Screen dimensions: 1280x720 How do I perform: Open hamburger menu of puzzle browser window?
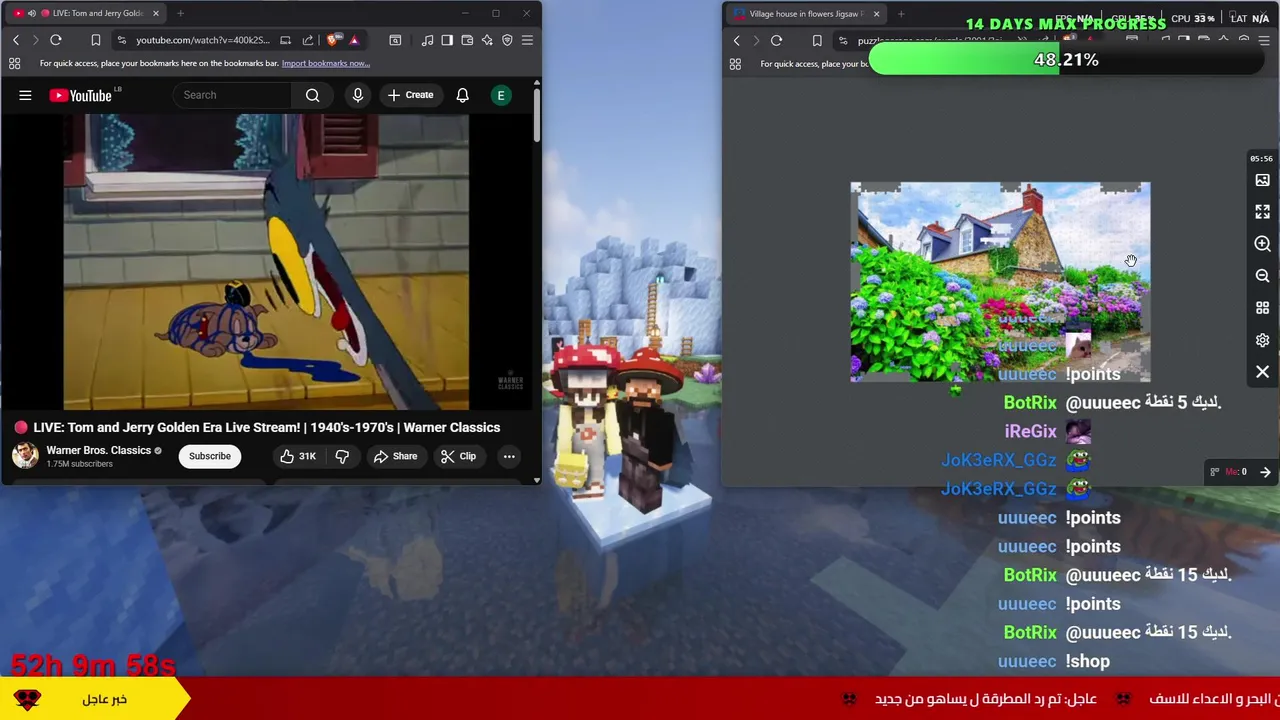[1264, 41]
